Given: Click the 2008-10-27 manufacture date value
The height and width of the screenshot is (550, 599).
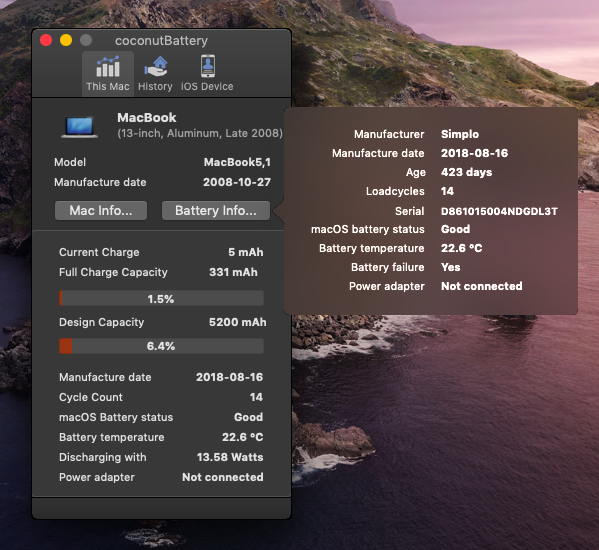Looking at the screenshot, I should click(237, 182).
